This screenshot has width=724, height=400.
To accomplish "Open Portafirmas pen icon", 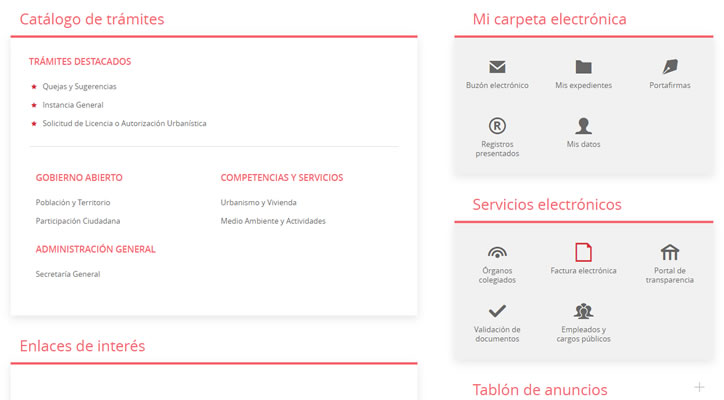I will point(670,67).
